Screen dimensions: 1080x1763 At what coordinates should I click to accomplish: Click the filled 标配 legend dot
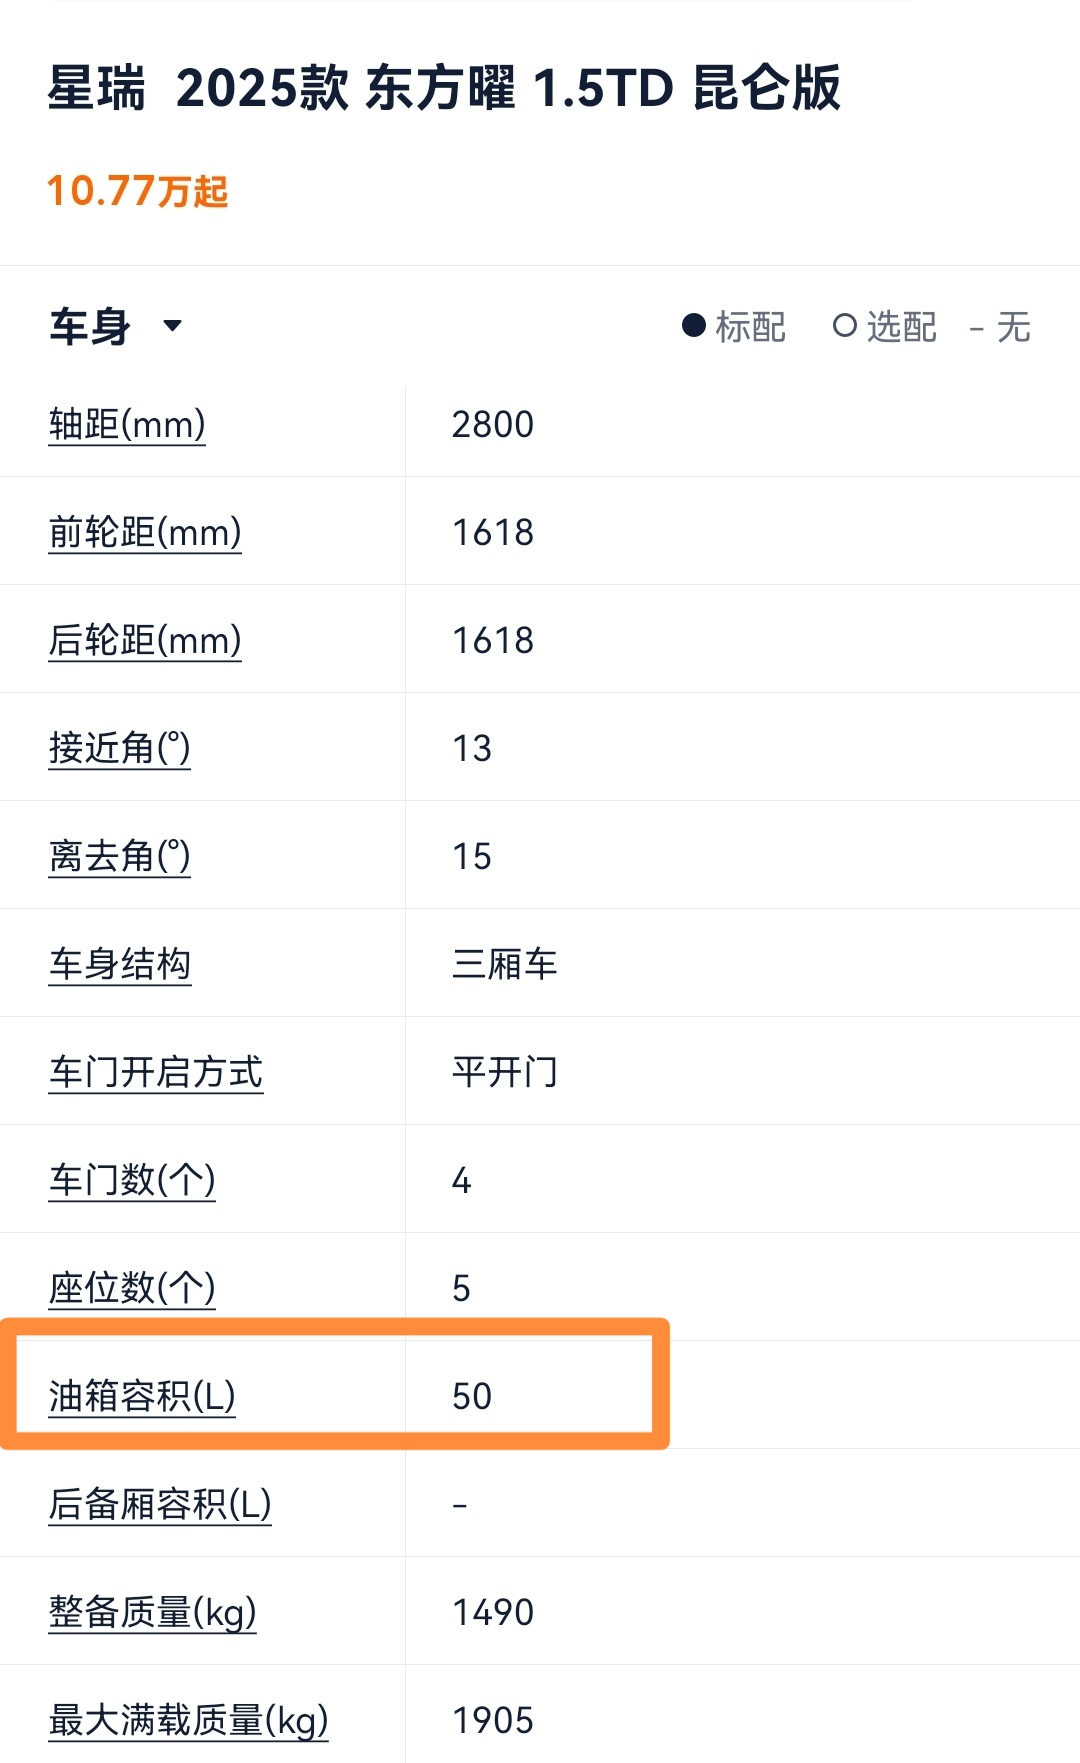[x=694, y=326]
